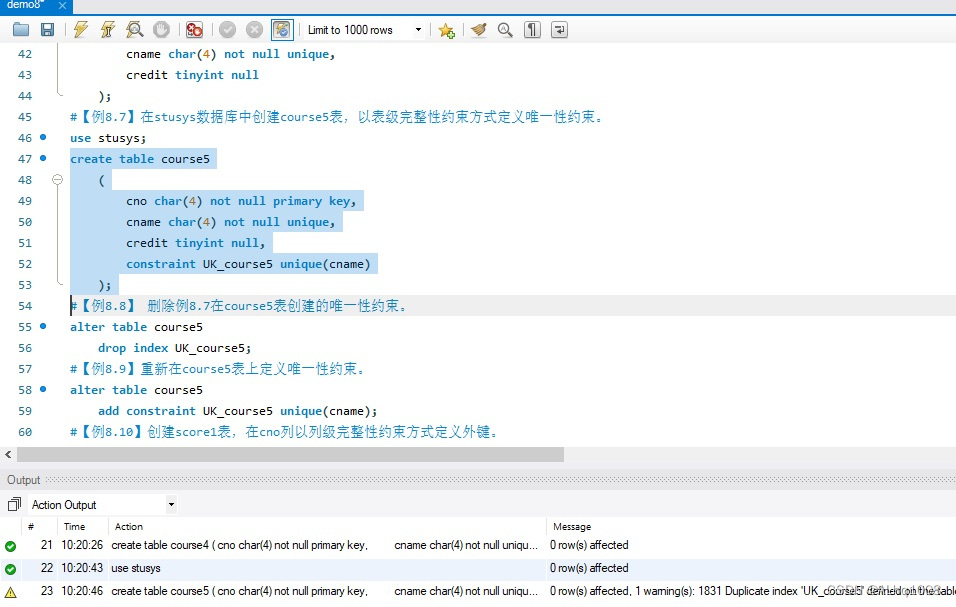Execute statement under cursor icon

(x=107, y=29)
